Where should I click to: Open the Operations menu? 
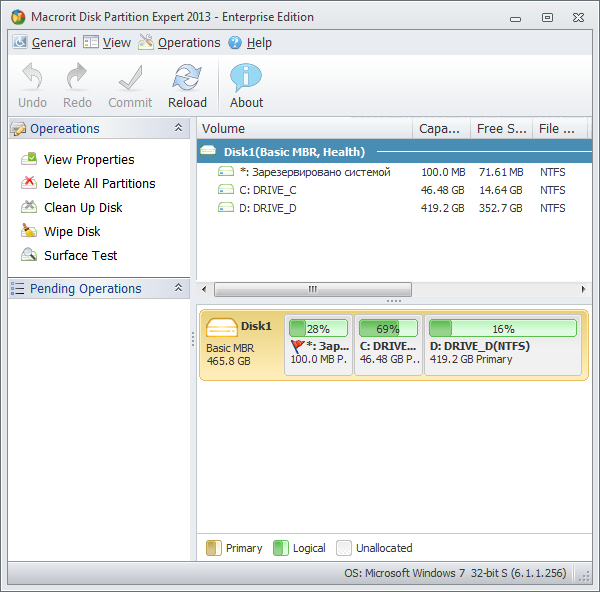tap(179, 42)
